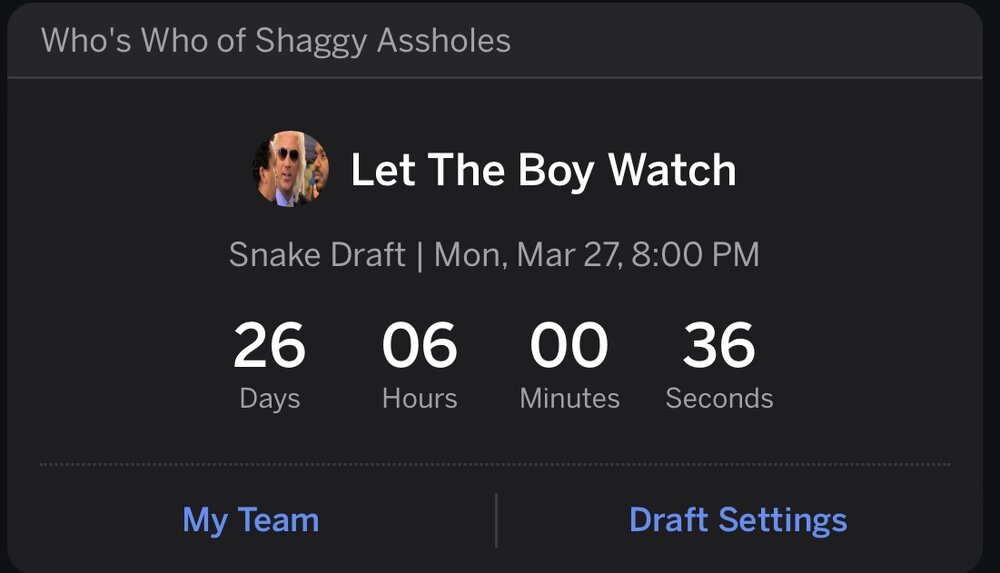Open the My Team link
This screenshot has width=1000, height=573.
tap(250, 520)
